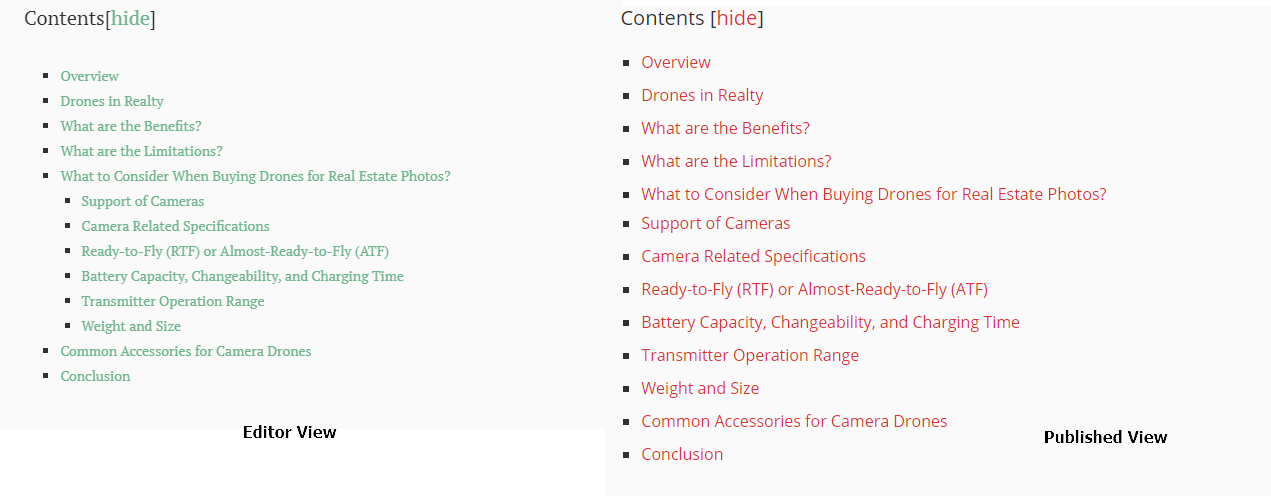Jump to red What to Consider When Buying Drones link
The height and width of the screenshot is (496, 1271).
tap(874, 194)
